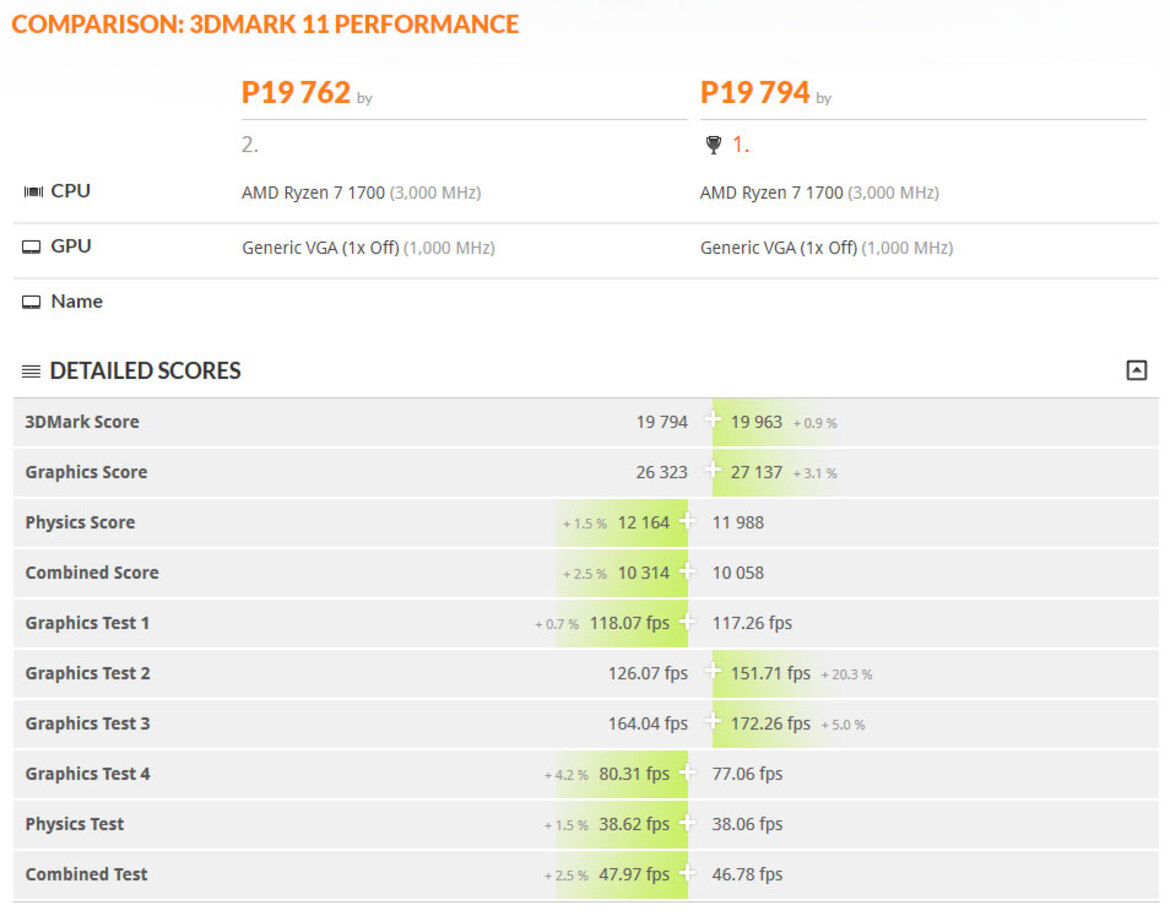Click the trophy icon beside rank 1
This screenshot has width=1170, height=916.
(x=713, y=145)
